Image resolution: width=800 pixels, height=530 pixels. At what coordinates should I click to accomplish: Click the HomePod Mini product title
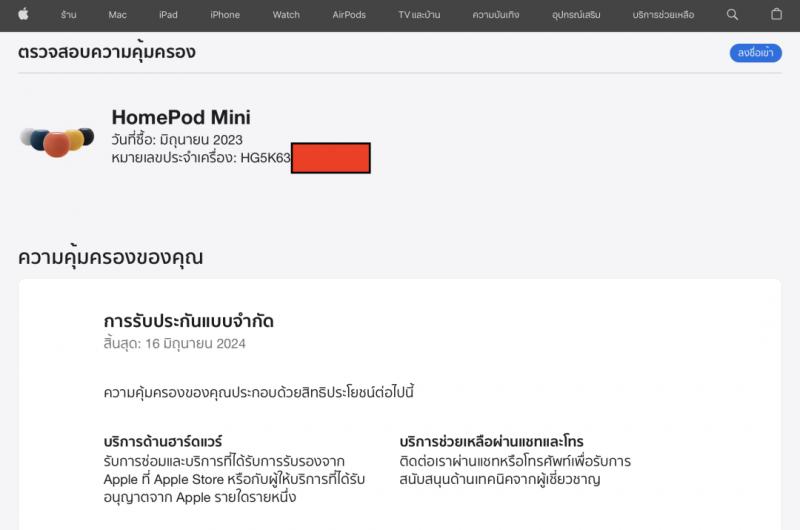[x=181, y=117]
